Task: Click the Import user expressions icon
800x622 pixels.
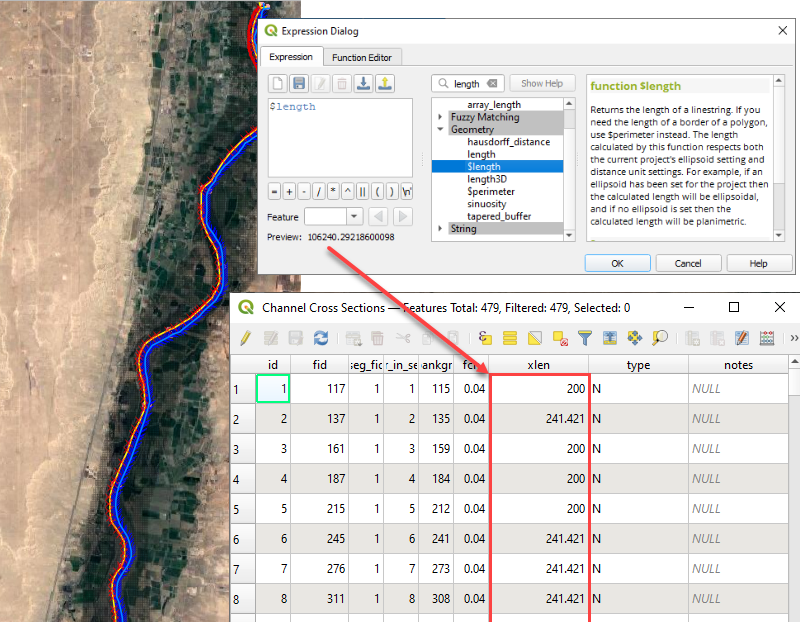Action: [364, 84]
